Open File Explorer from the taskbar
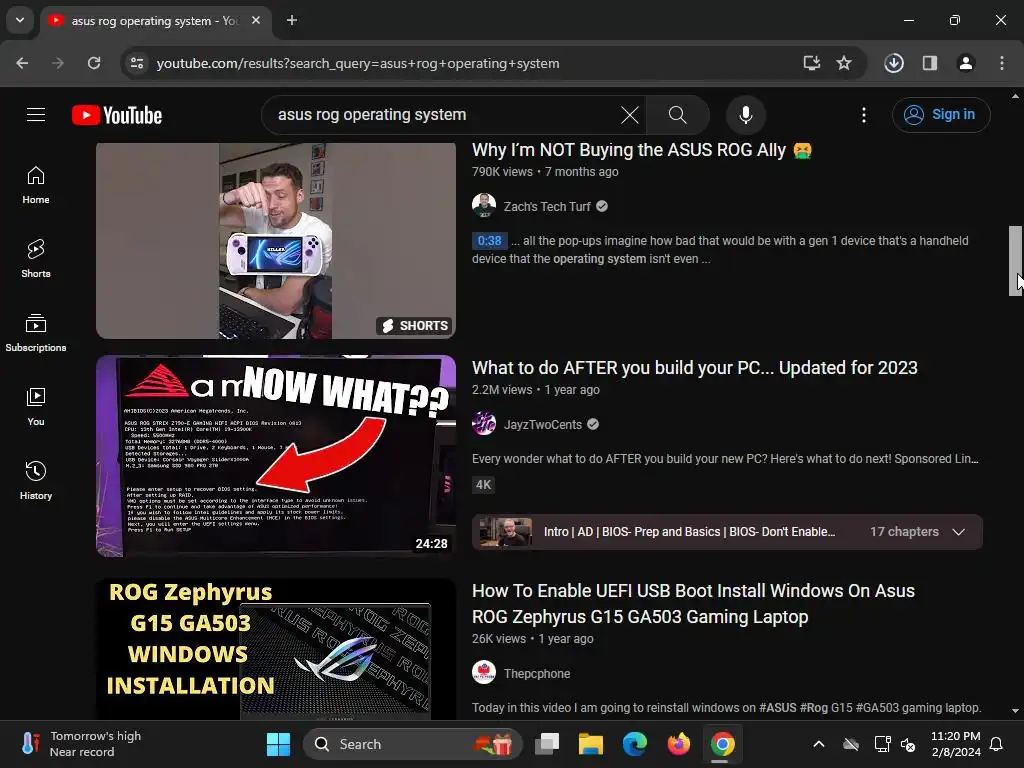Screen dimensions: 1024x768 [590, 744]
